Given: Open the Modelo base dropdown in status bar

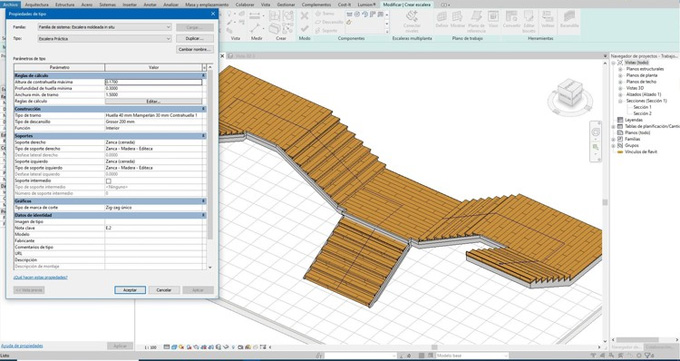Looking at the screenshot, I should click(472, 356).
